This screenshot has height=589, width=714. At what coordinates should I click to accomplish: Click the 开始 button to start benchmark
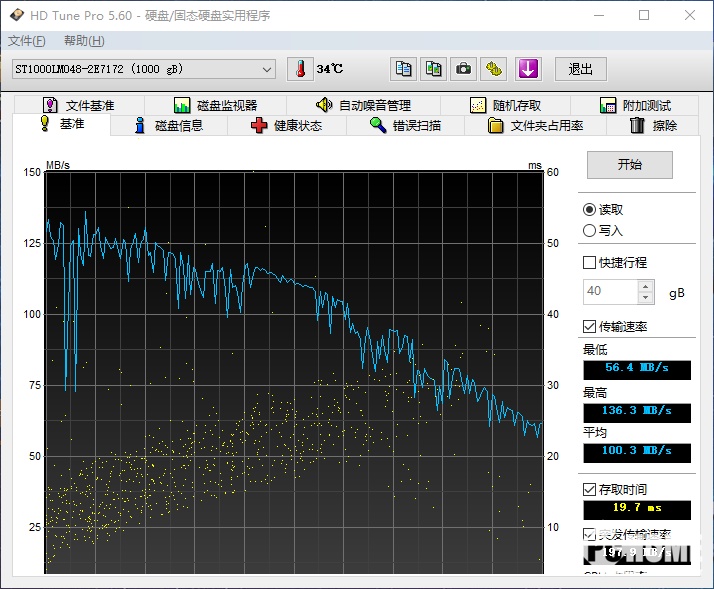click(629, 165)
